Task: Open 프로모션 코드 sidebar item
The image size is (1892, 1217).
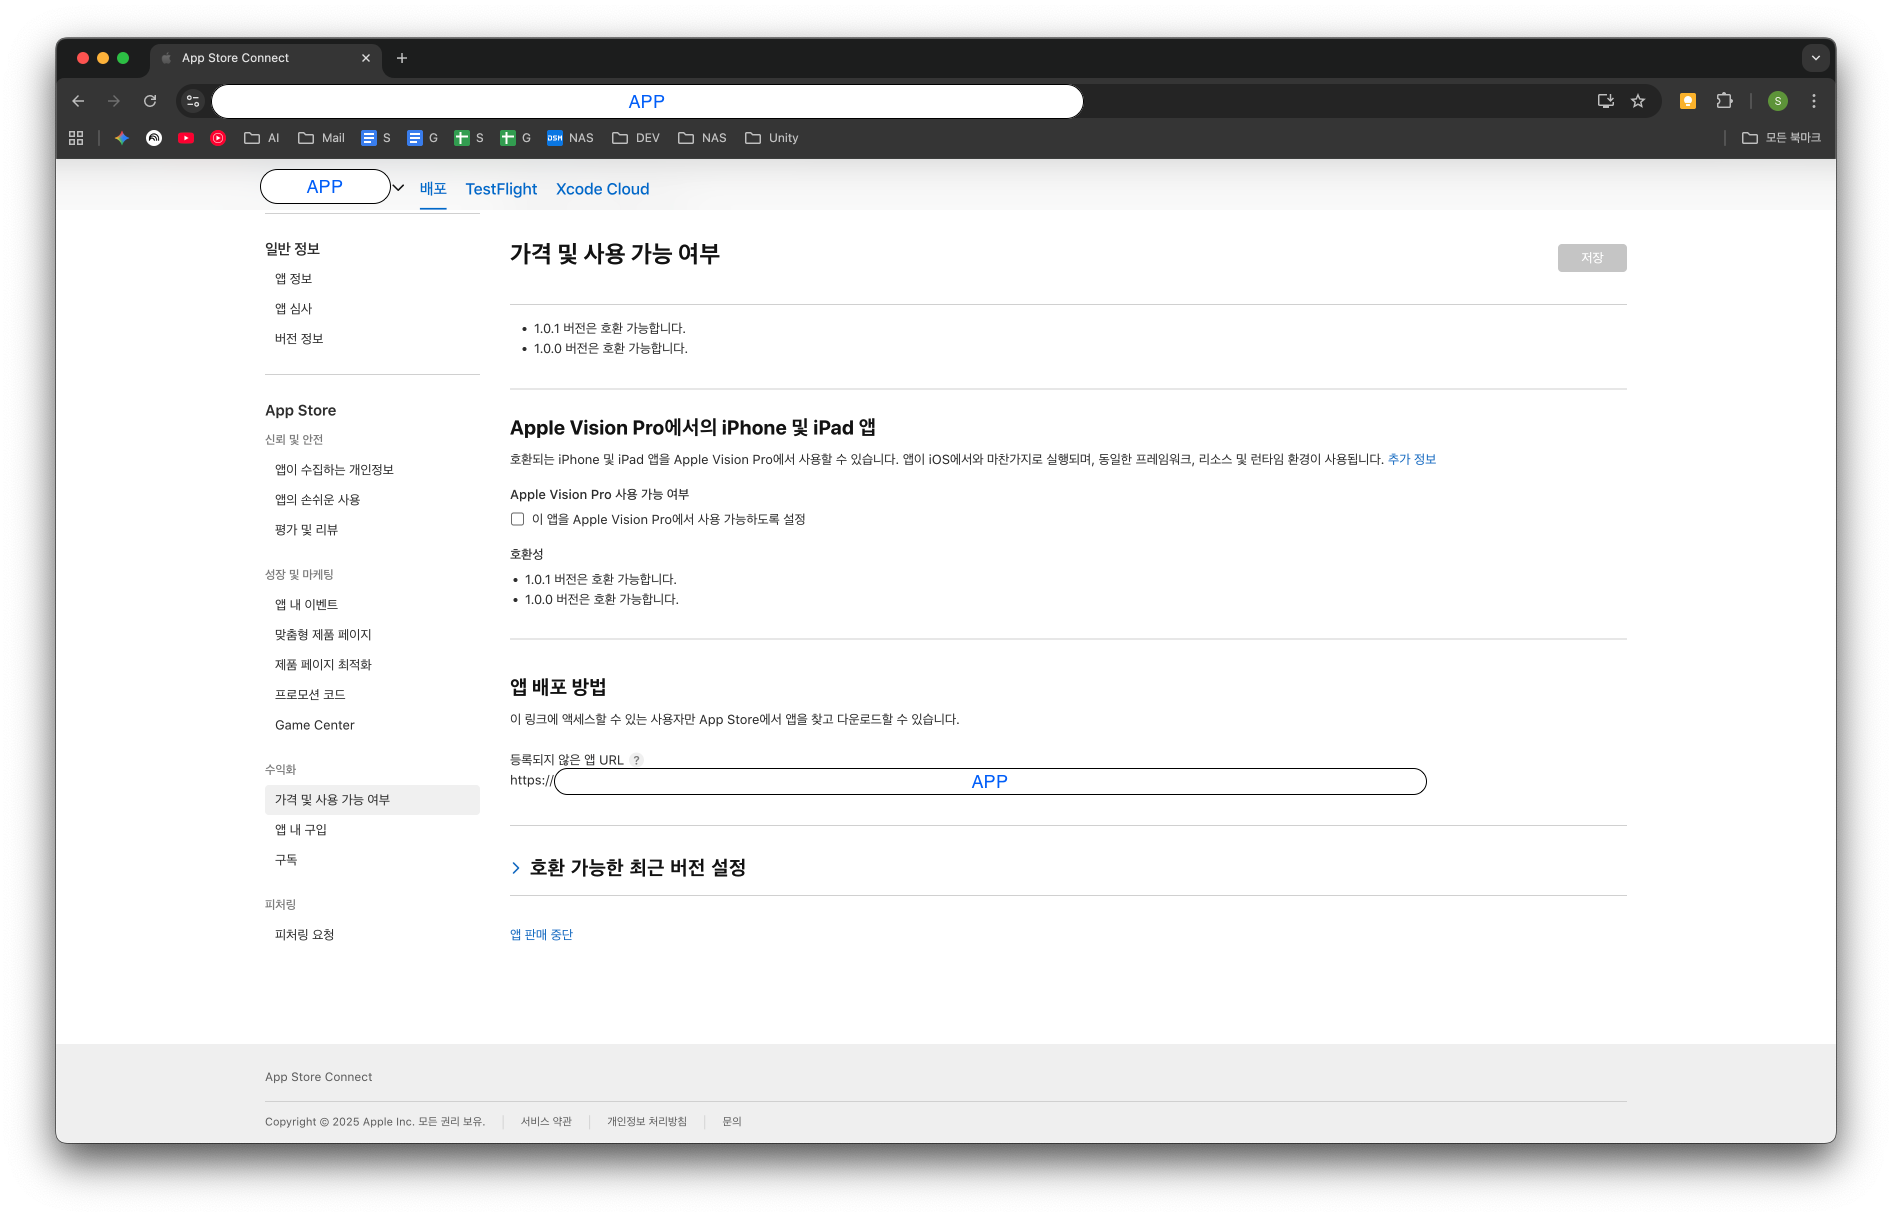Action: 310,695
